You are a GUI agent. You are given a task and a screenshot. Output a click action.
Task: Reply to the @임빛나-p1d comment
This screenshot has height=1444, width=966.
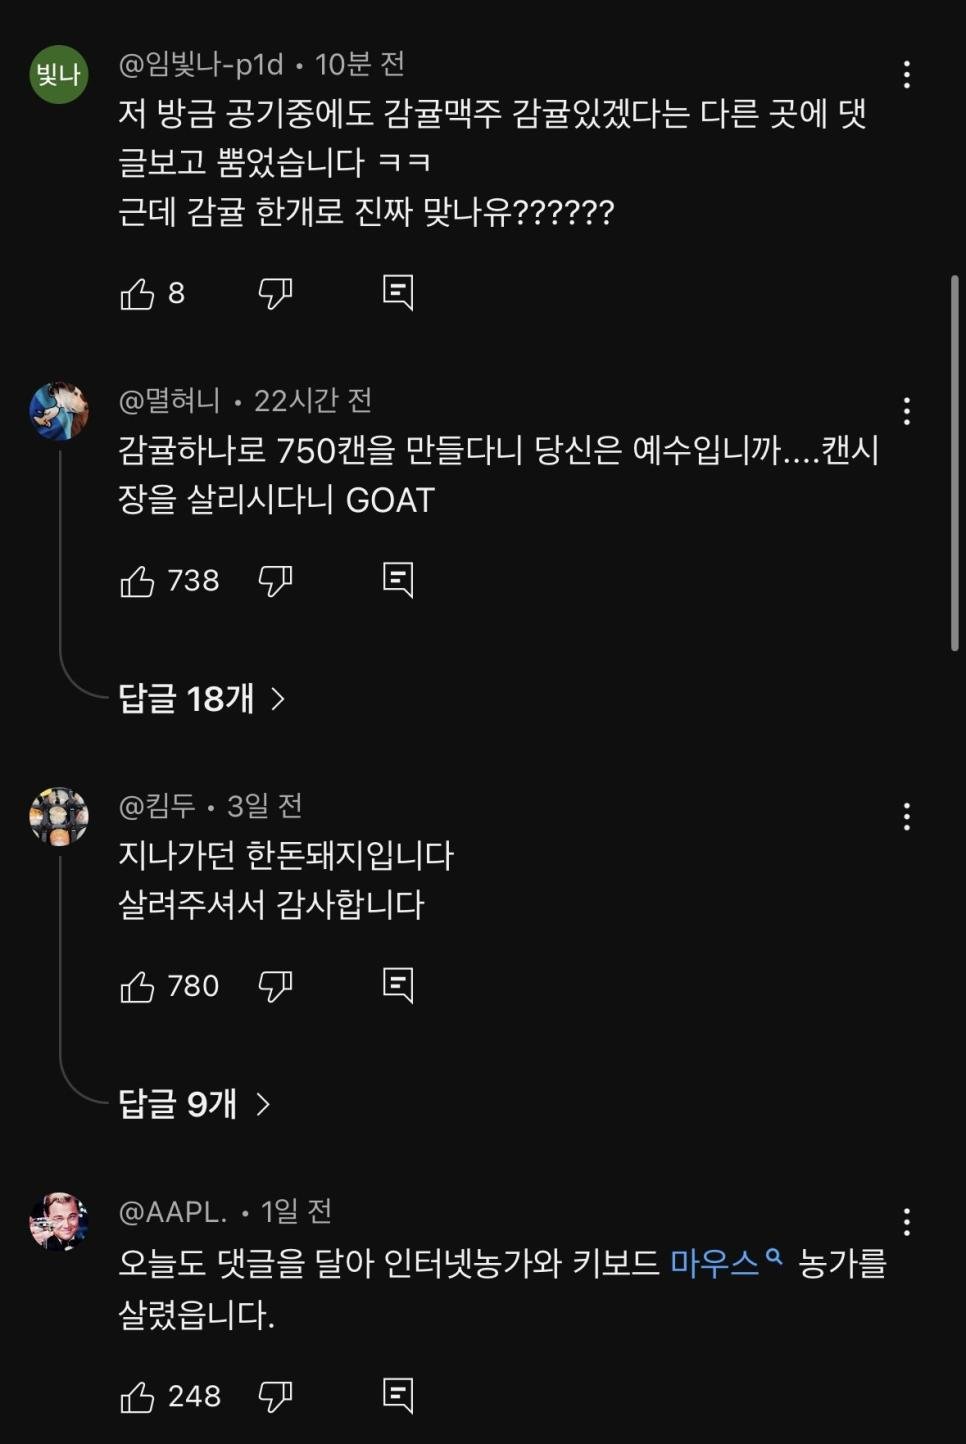pyautogui.click(x=398, y=293)
